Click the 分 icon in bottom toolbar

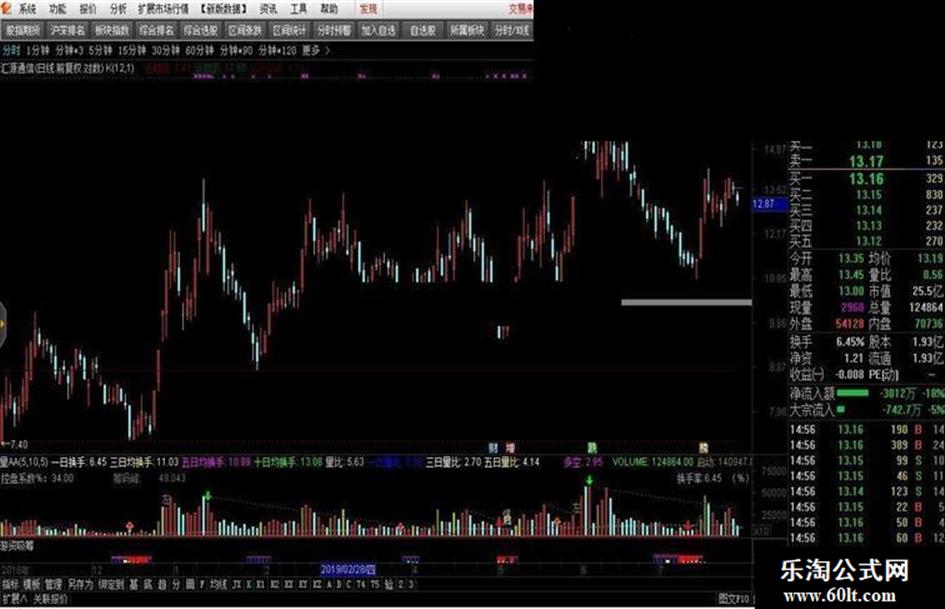tap(176, 584)
